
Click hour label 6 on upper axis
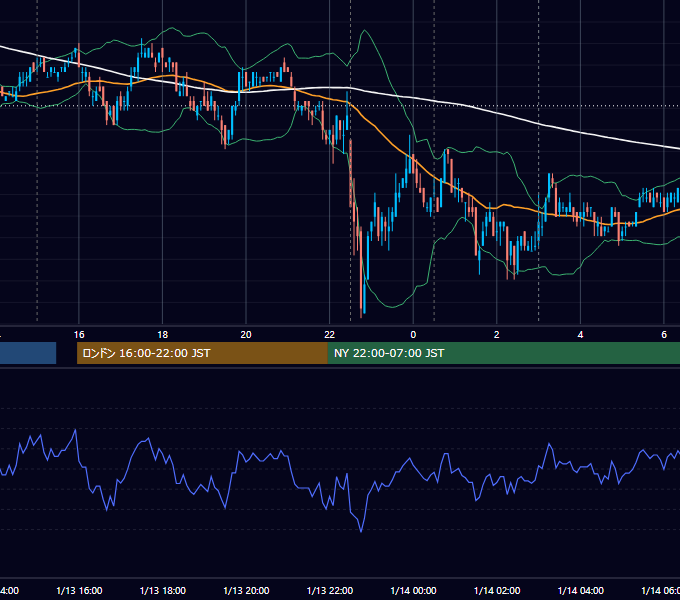click(x=664, y=335)
